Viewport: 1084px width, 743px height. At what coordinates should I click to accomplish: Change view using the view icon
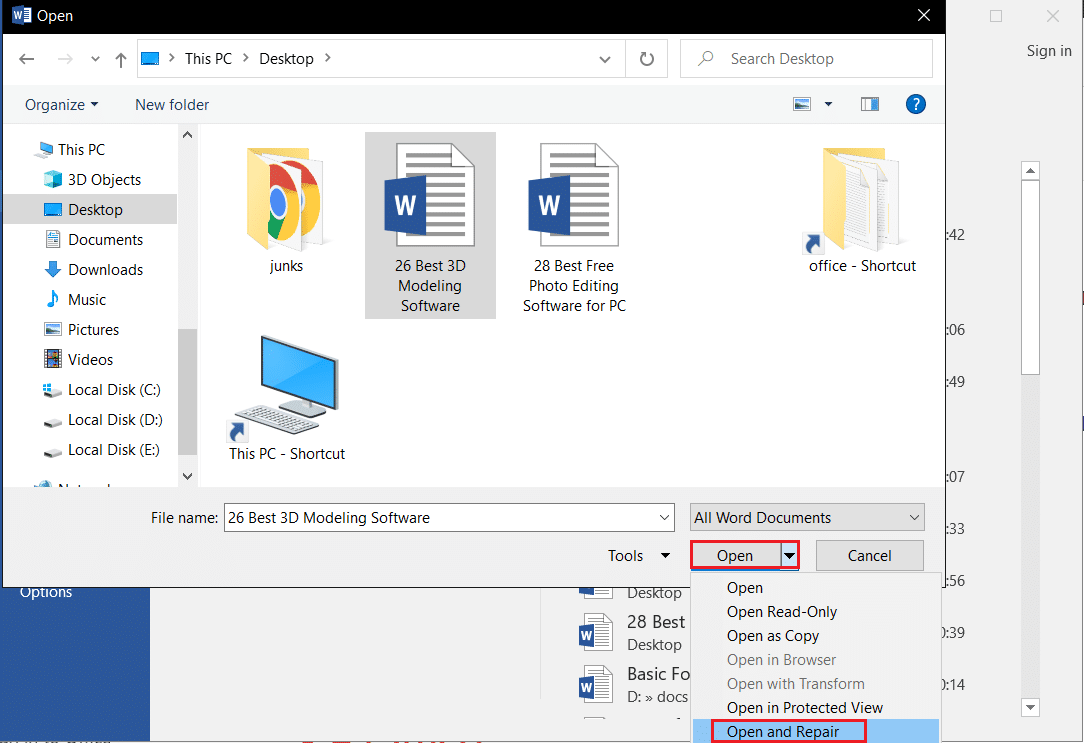[x=802, y=104]
